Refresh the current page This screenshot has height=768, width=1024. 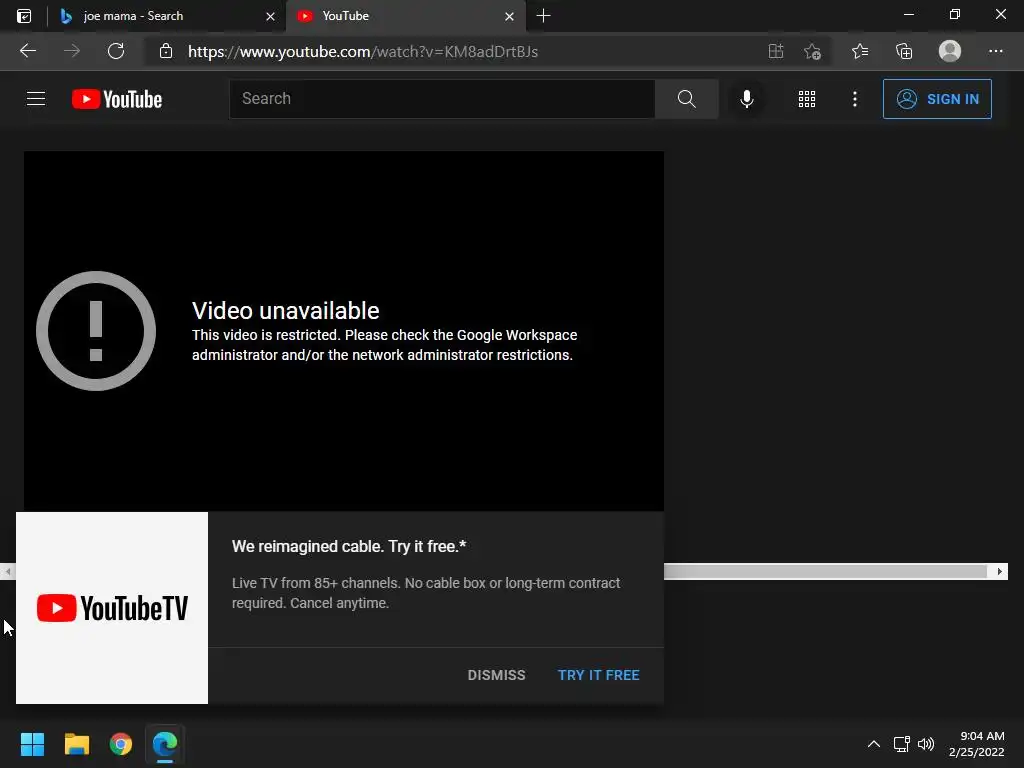tap(116, 51)
